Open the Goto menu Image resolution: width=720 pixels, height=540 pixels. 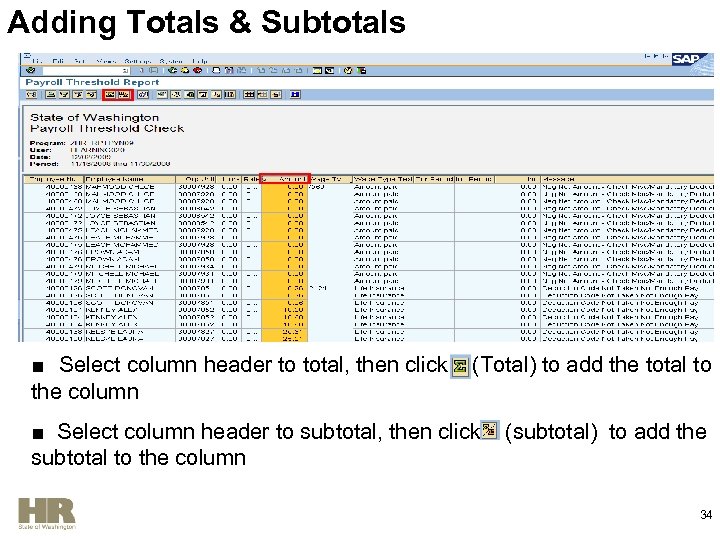click(x=80, y=61)
